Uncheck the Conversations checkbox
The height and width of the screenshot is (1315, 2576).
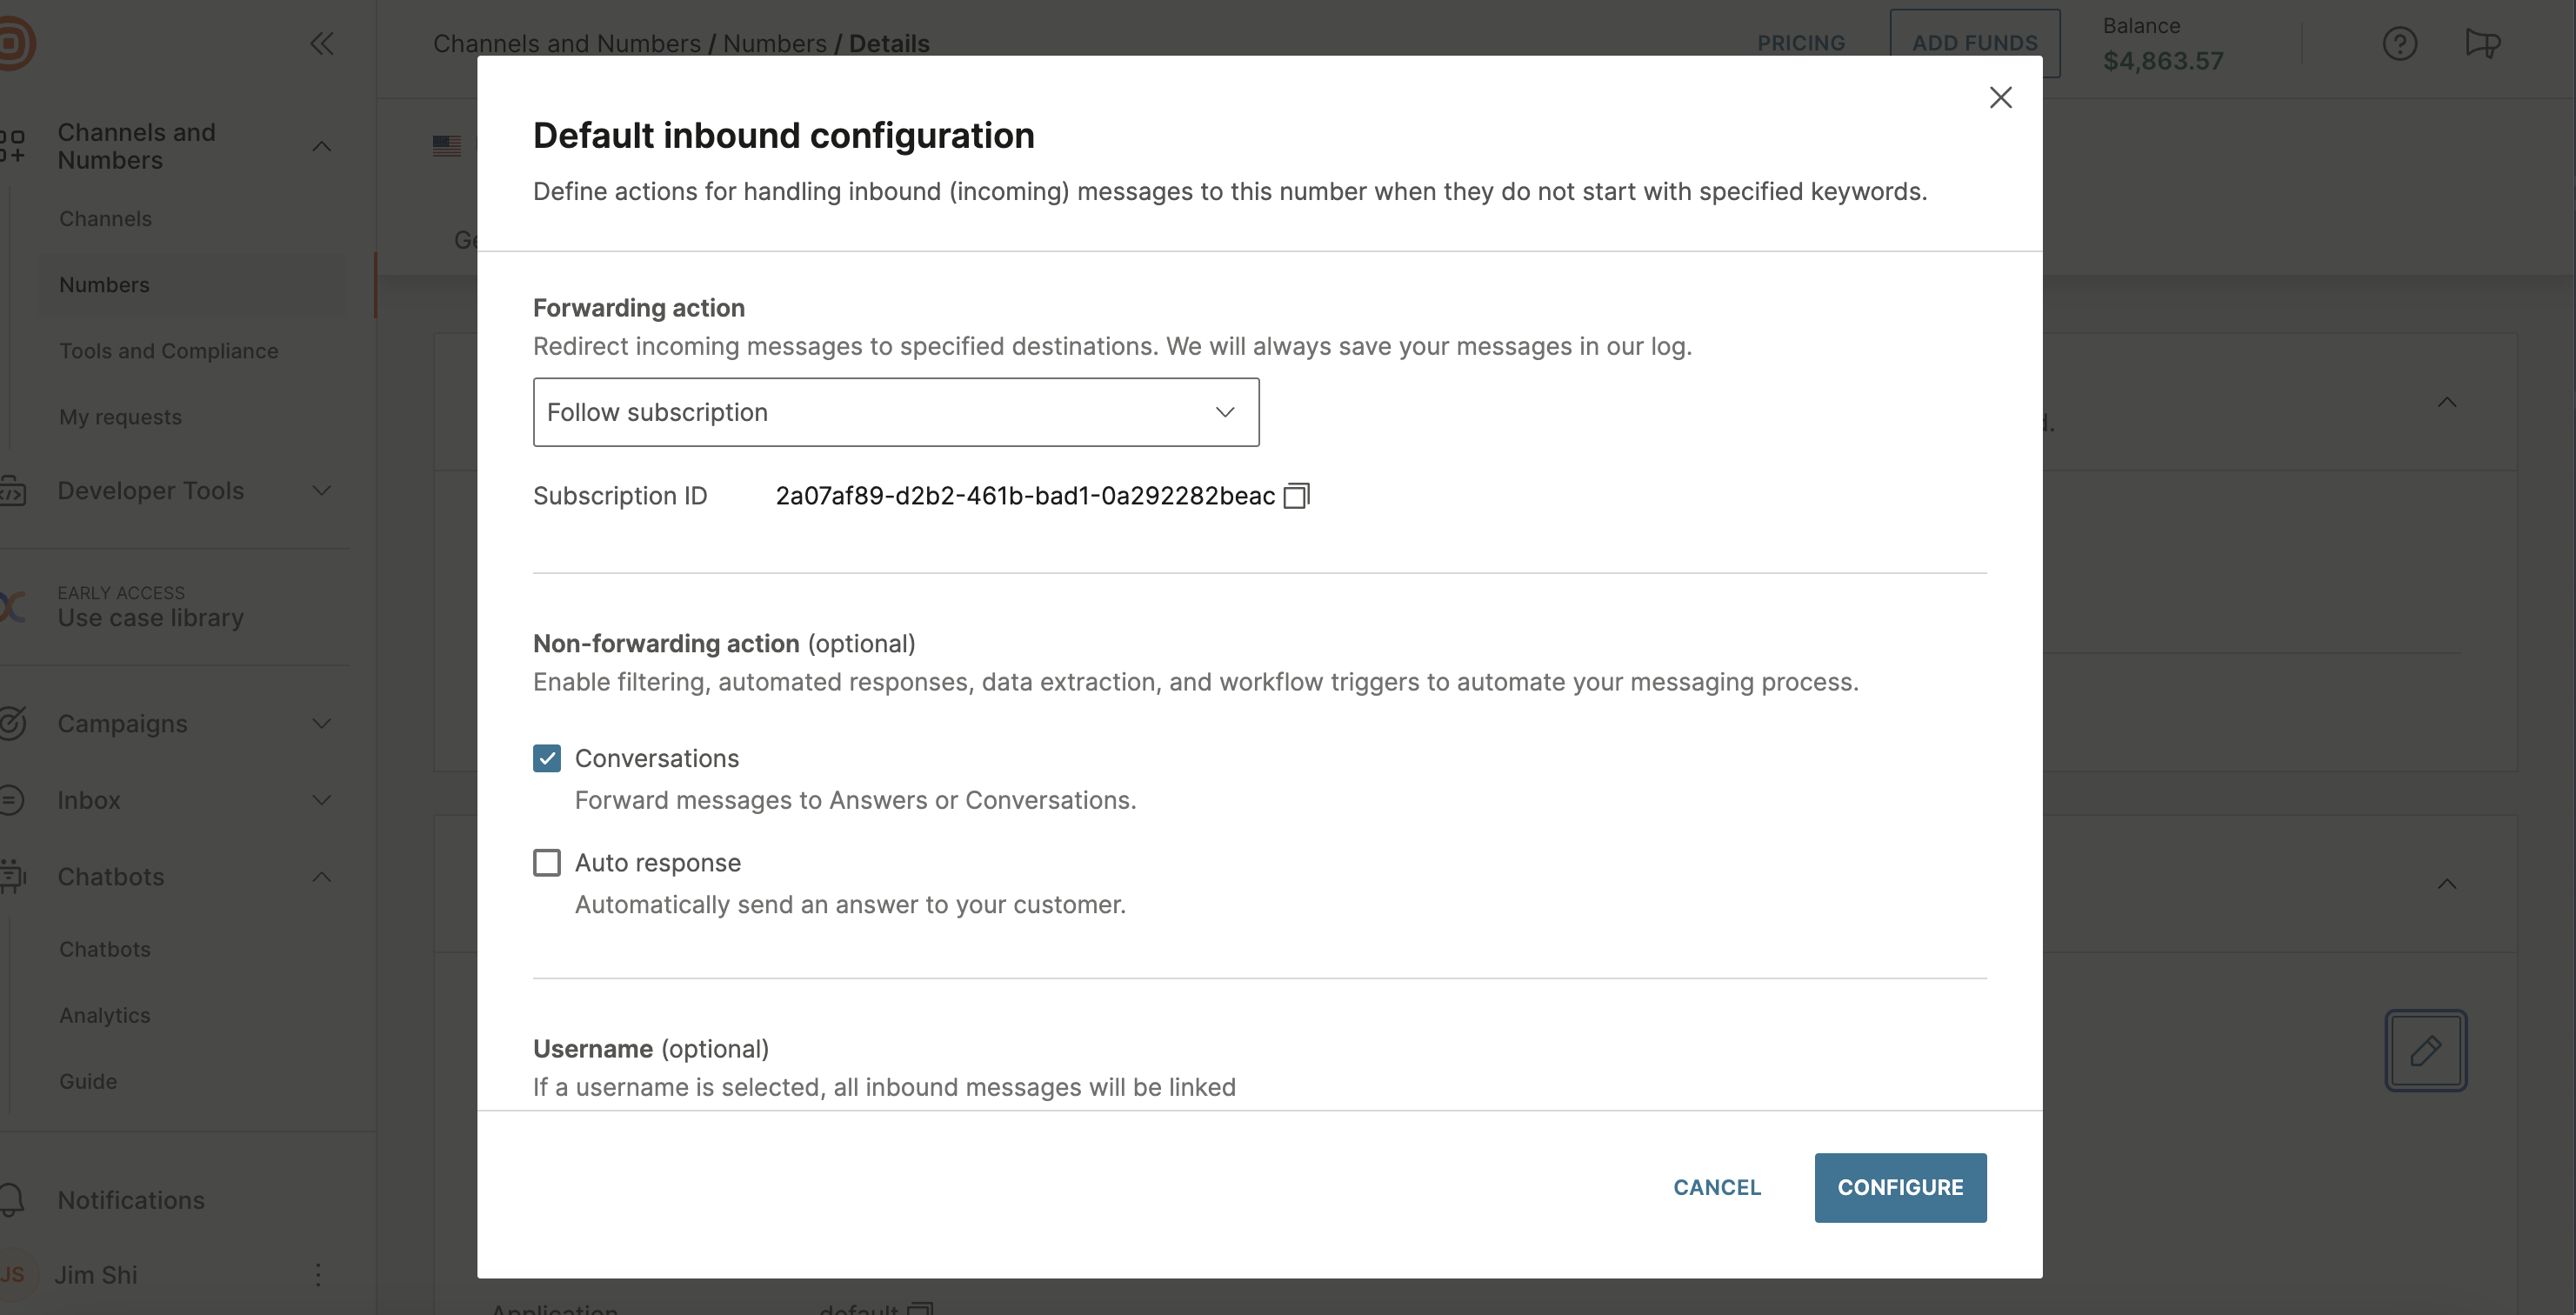(x=547, y=758)
